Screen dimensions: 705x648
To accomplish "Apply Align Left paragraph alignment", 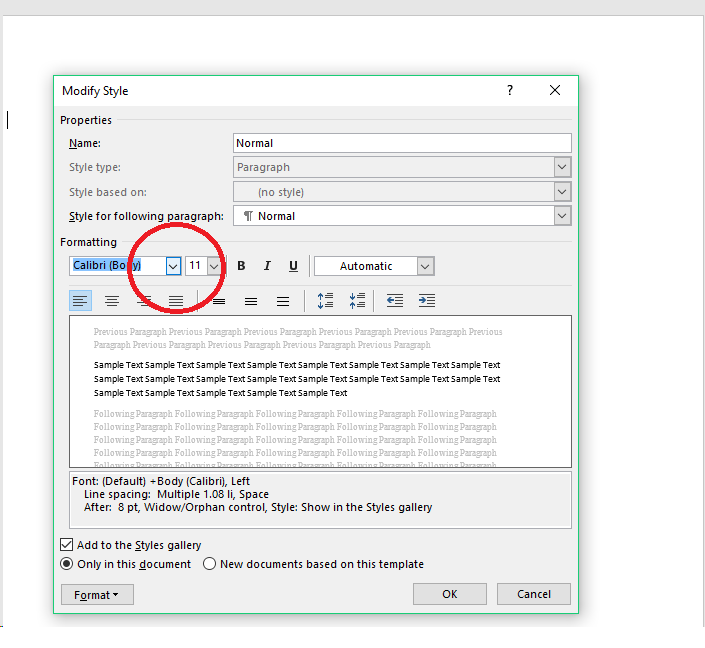I will [x=80, y=301].
